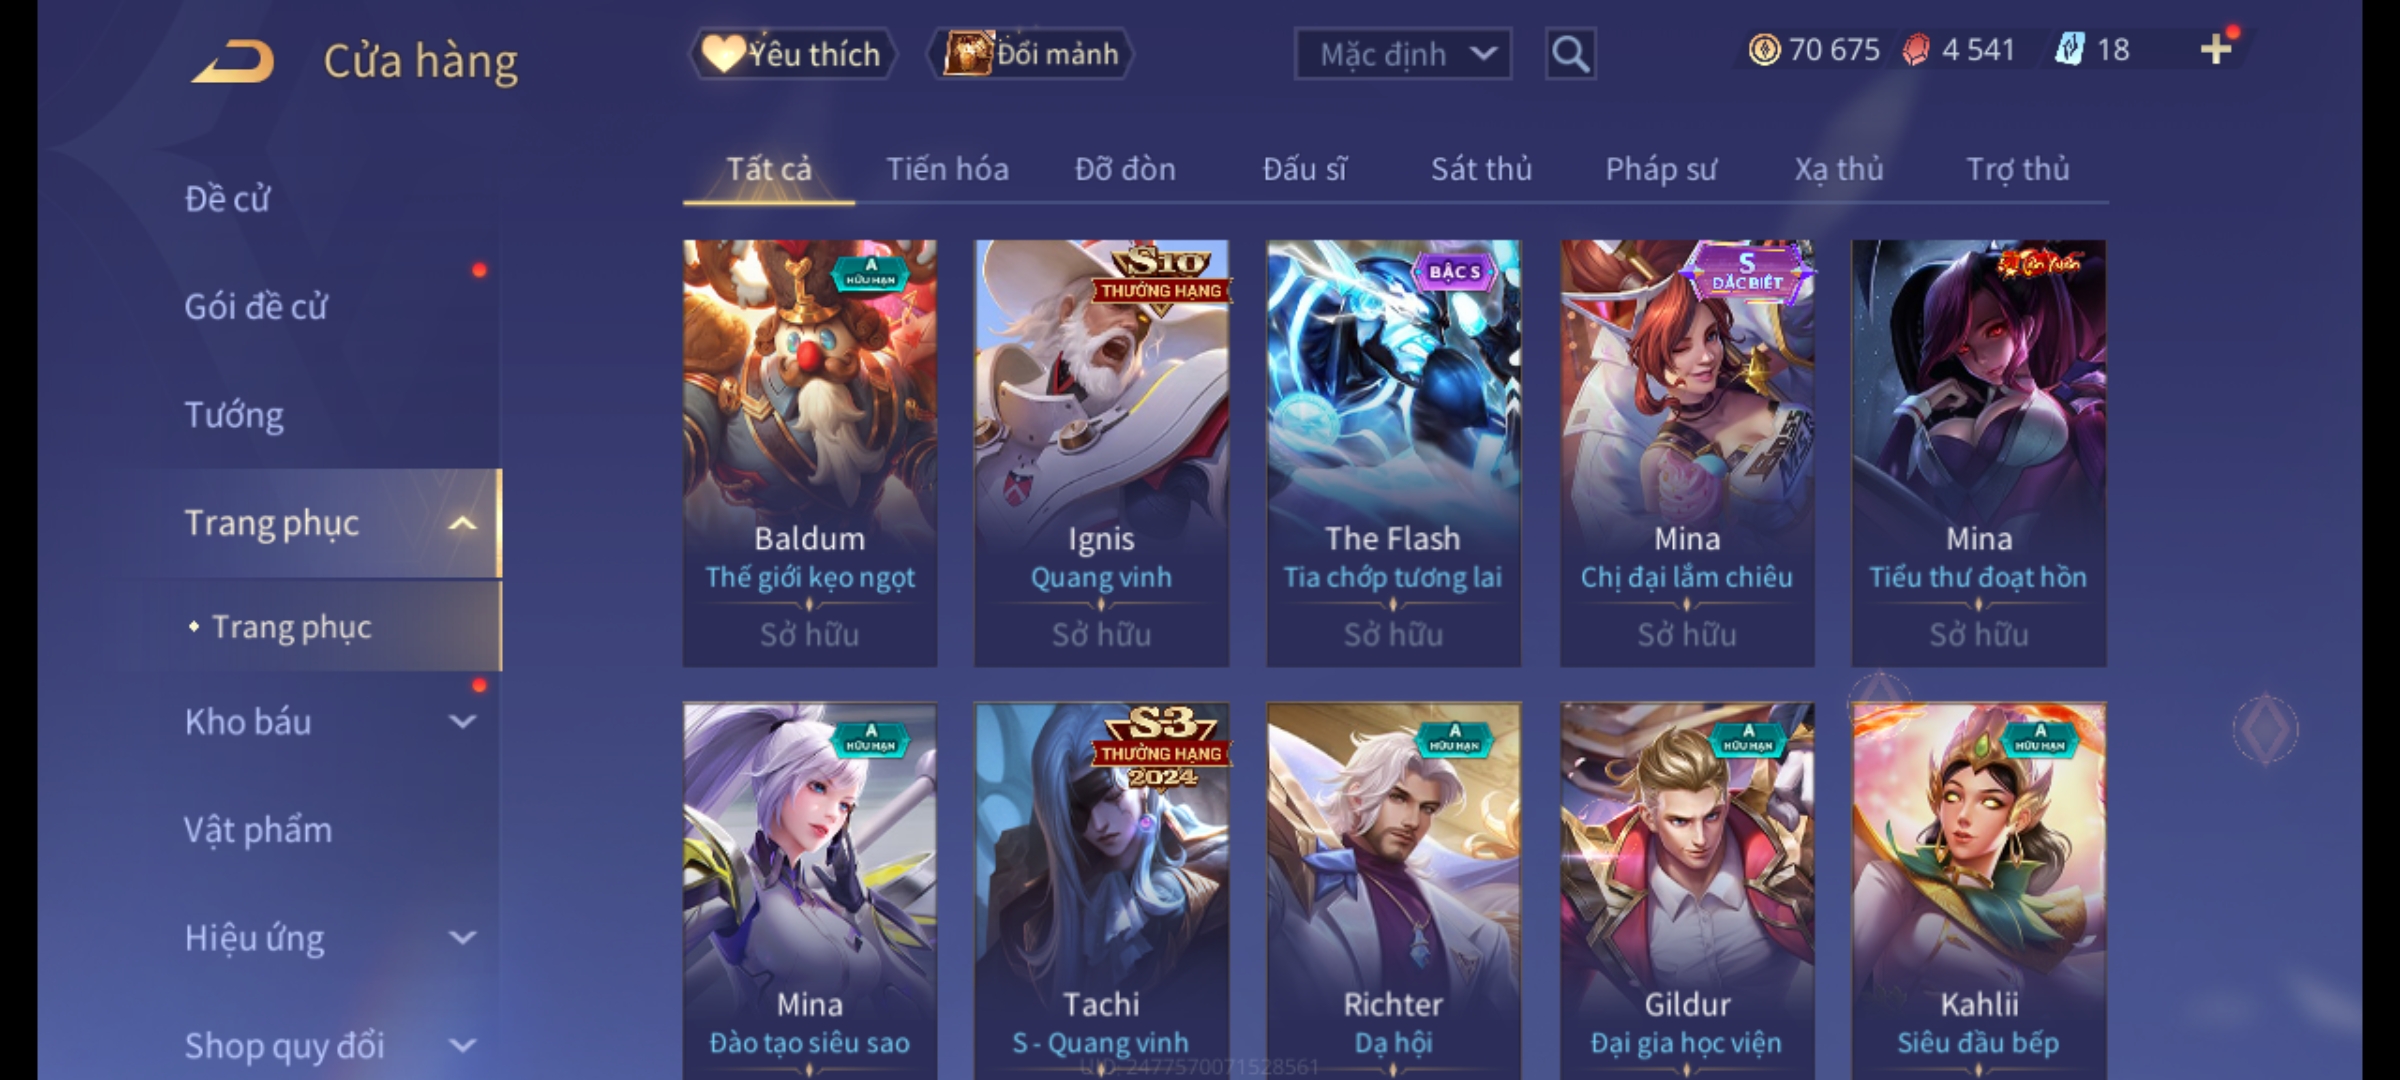The width and height of the screenshot is (2400, 1080).
Task: Tap the back arrow icon beside Cửa hàng
Action: pyautogui.click(x=233, y=61)
